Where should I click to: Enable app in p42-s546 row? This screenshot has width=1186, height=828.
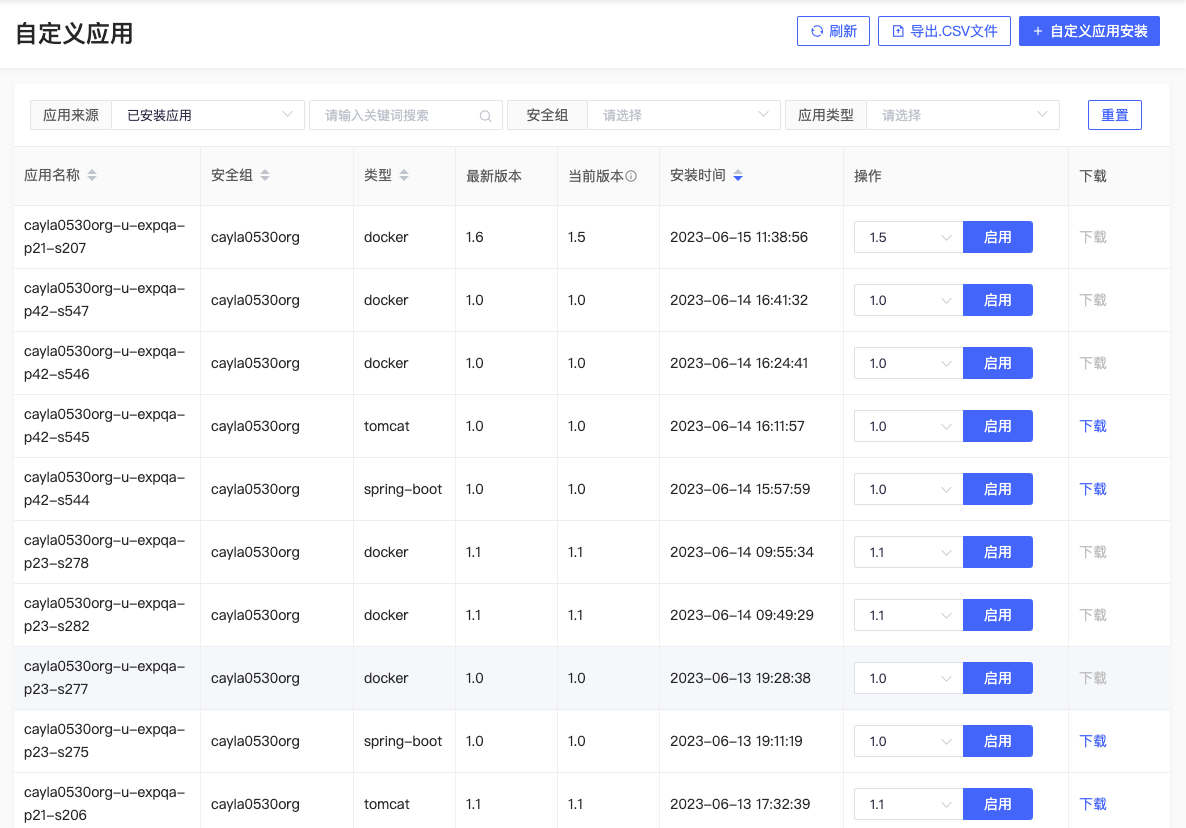(x=998, y=363)
